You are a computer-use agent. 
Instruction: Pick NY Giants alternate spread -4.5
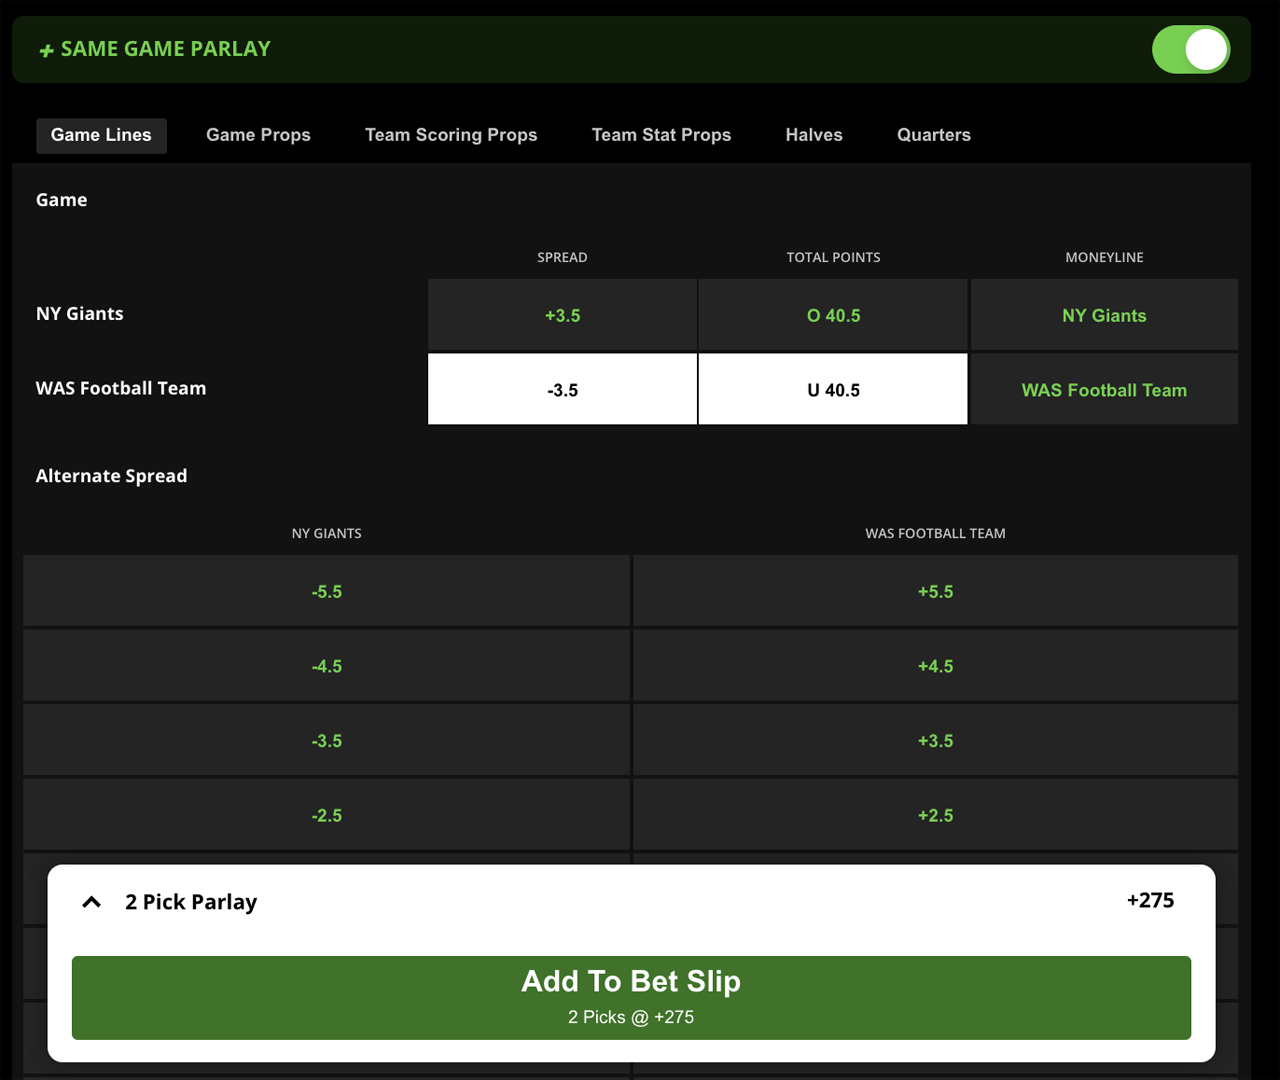click(326, 666)
